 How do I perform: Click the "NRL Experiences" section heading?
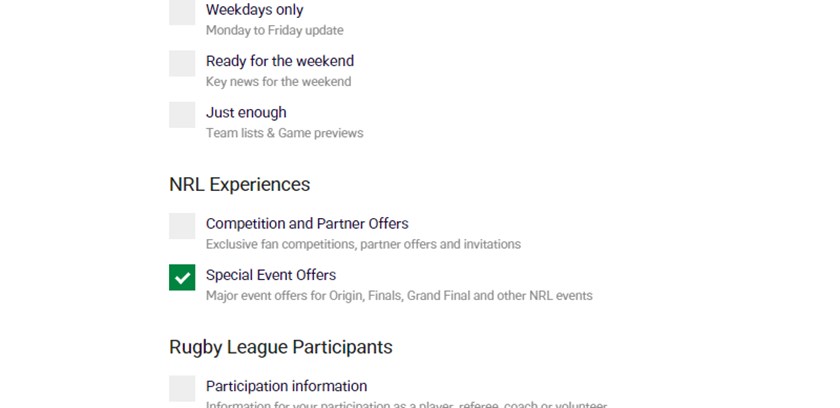click(240, 184)
